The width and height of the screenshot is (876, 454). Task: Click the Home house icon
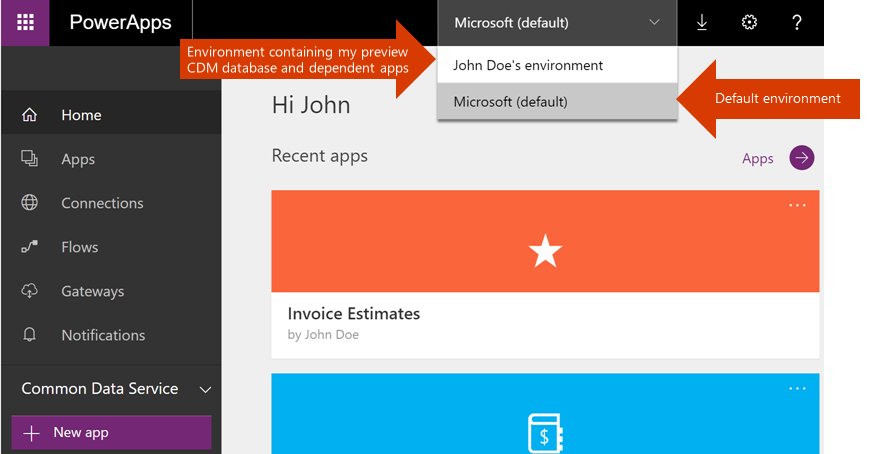29,114
